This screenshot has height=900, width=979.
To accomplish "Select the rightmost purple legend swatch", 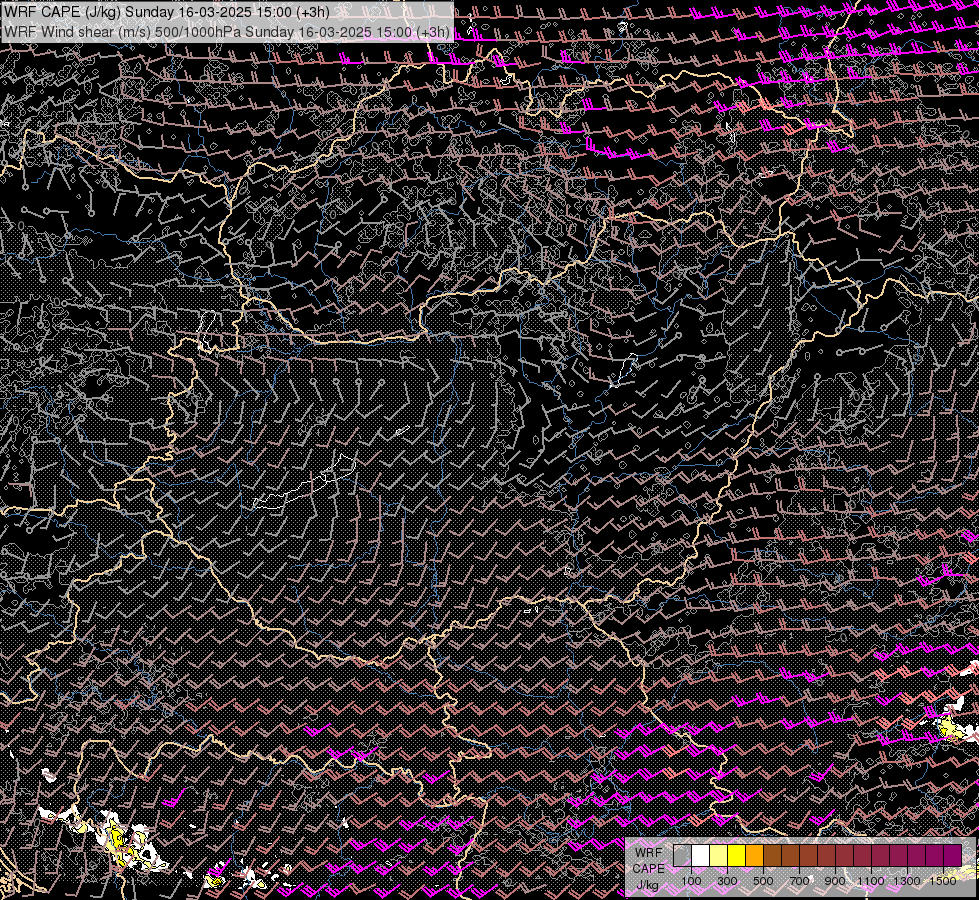I will coord(953,855).
